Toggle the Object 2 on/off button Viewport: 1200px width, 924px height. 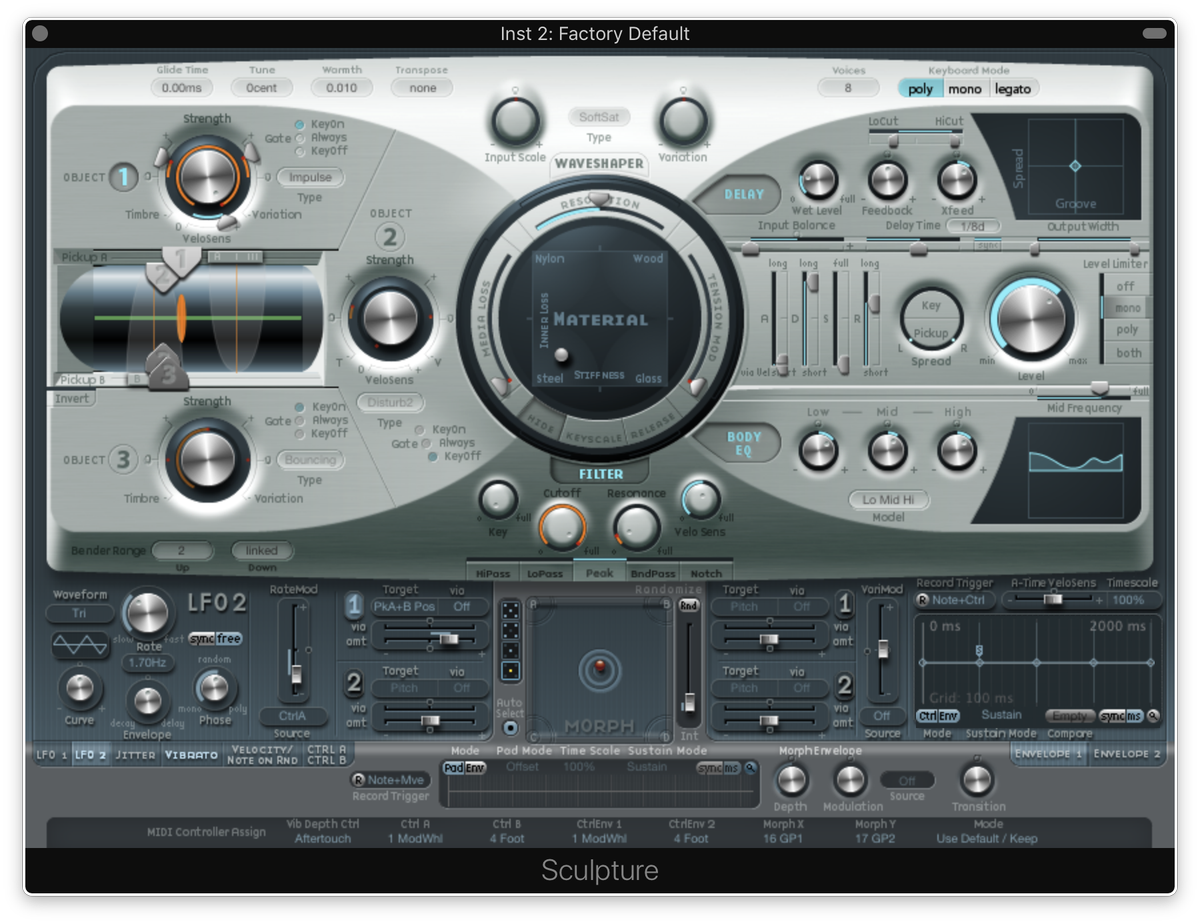(390, 237)
